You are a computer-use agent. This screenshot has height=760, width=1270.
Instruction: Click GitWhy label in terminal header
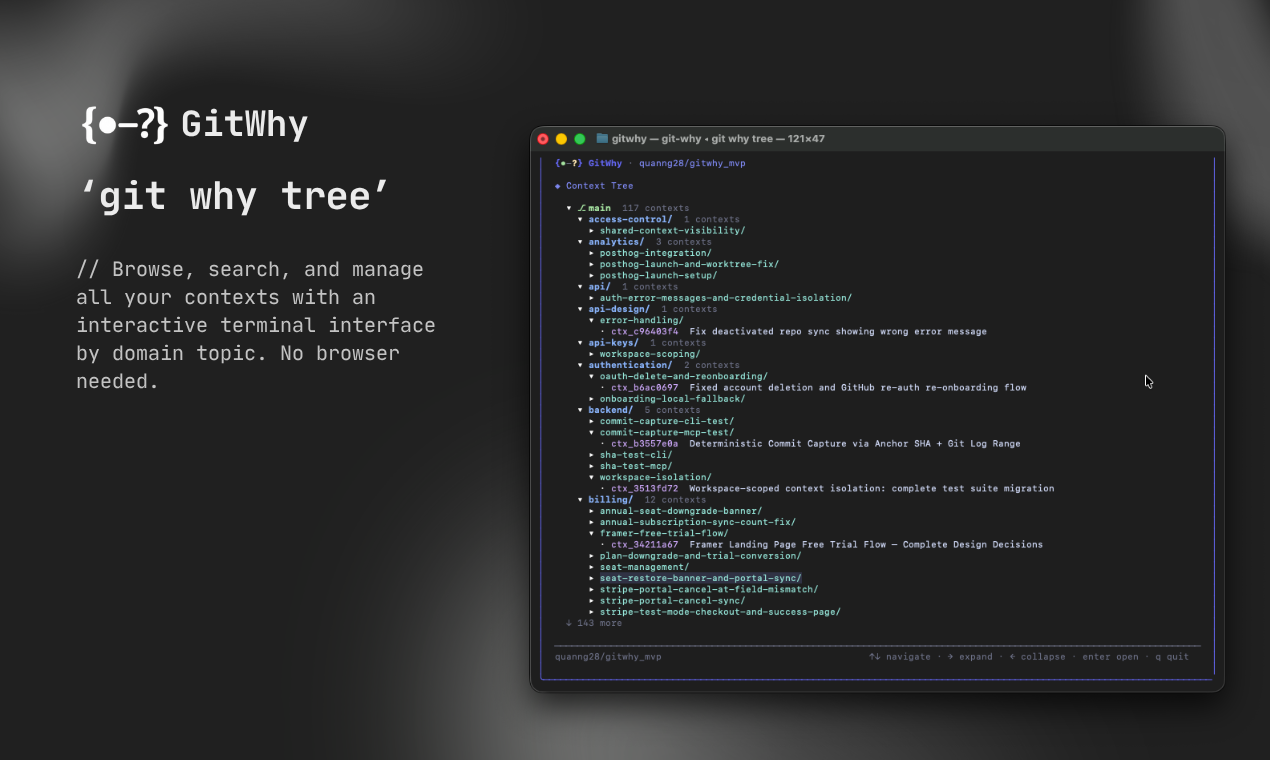click(605, 163)
